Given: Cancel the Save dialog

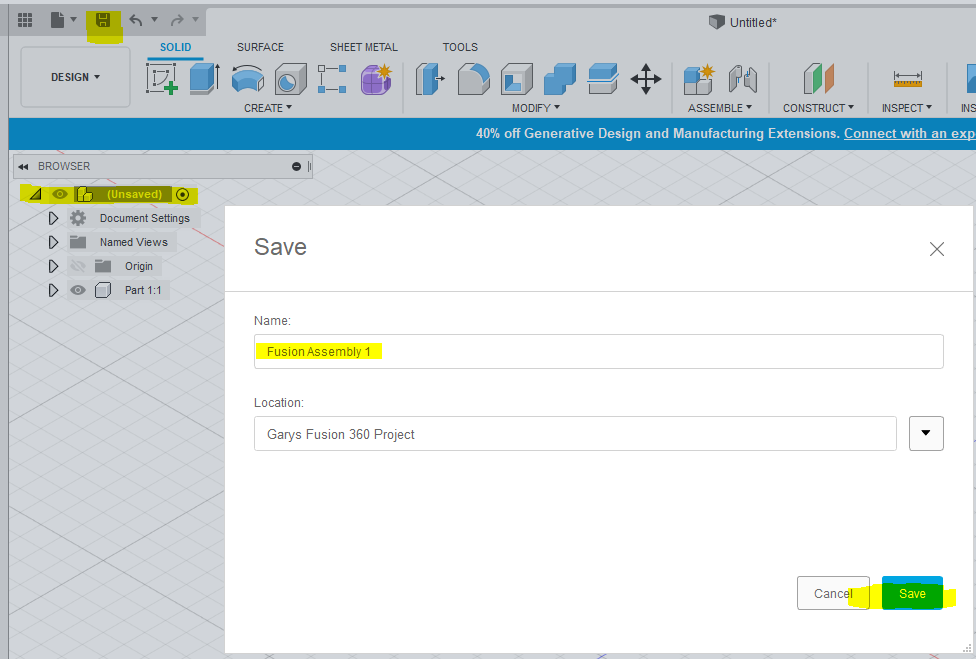Looking at the screenshot, I should click(833, 592).
